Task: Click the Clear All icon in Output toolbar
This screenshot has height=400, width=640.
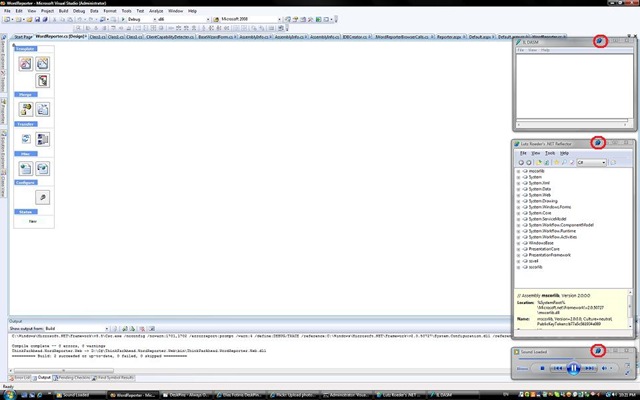Action: pos(142,329)
